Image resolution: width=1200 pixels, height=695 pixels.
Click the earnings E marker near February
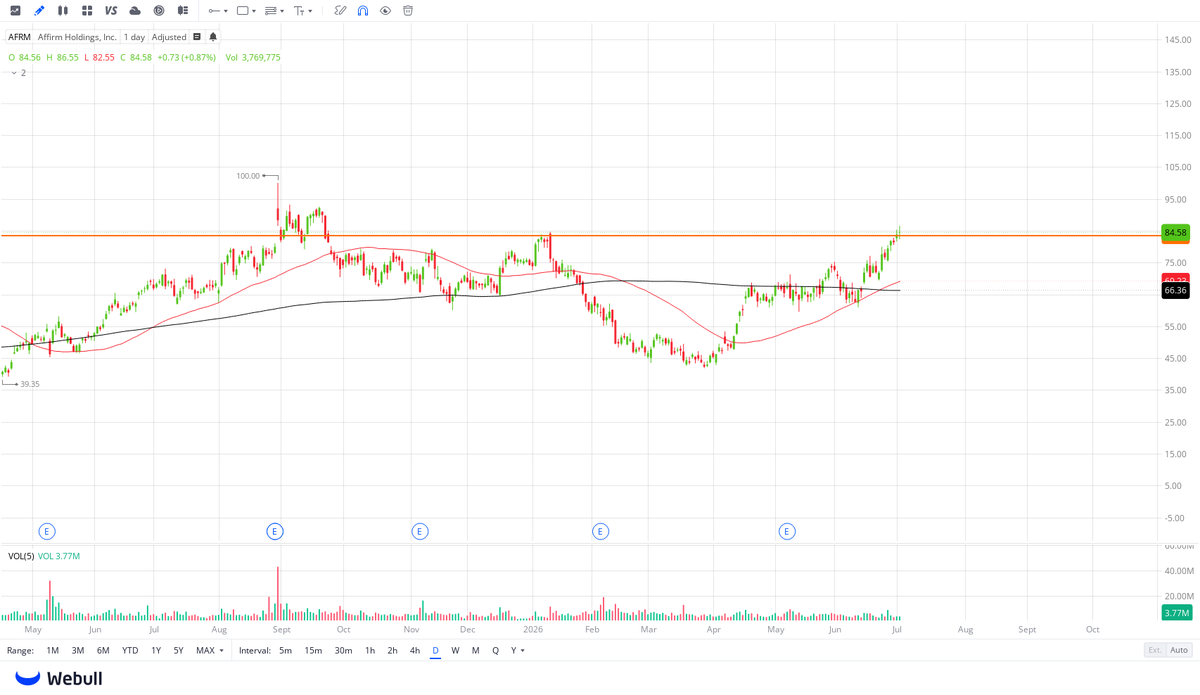coord(600,532)
